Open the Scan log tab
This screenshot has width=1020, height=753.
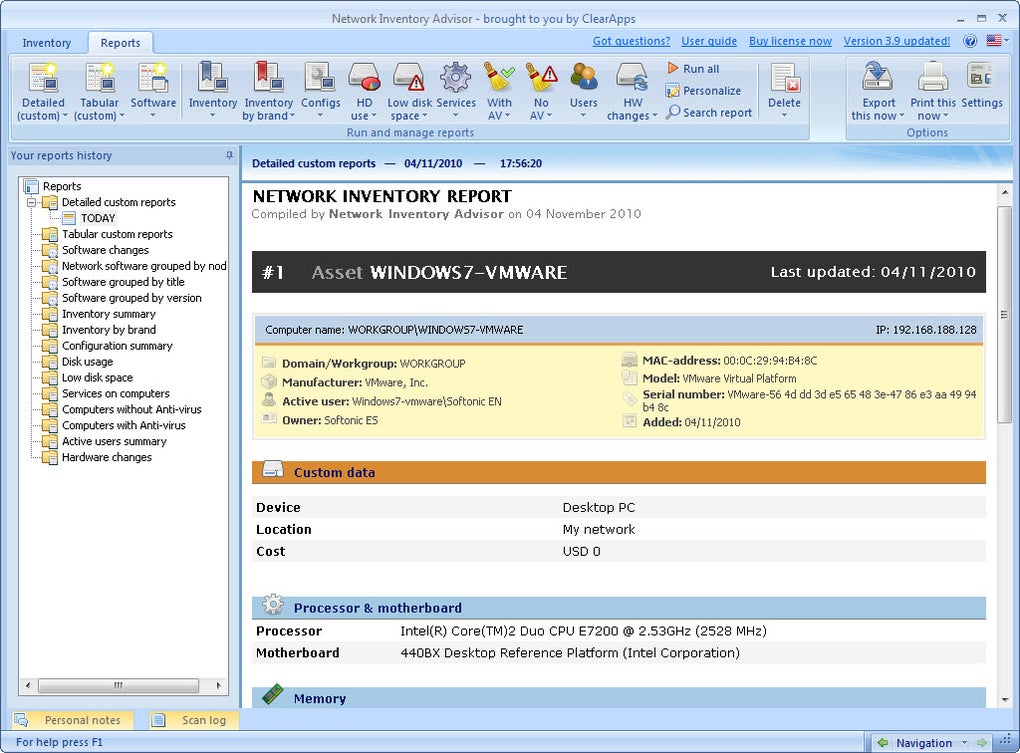[193, 720]
